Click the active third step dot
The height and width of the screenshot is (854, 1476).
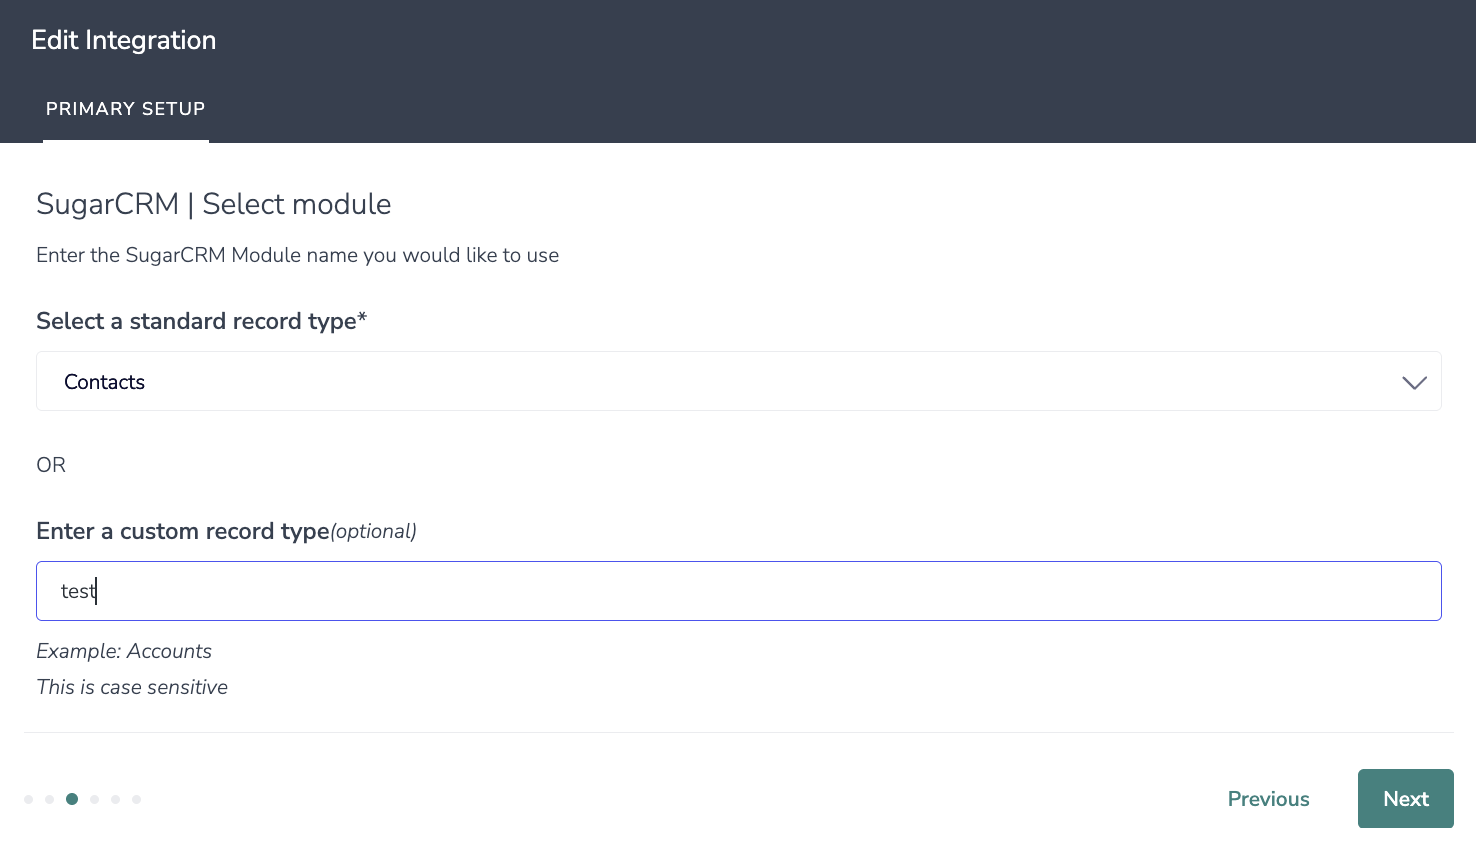72,799
